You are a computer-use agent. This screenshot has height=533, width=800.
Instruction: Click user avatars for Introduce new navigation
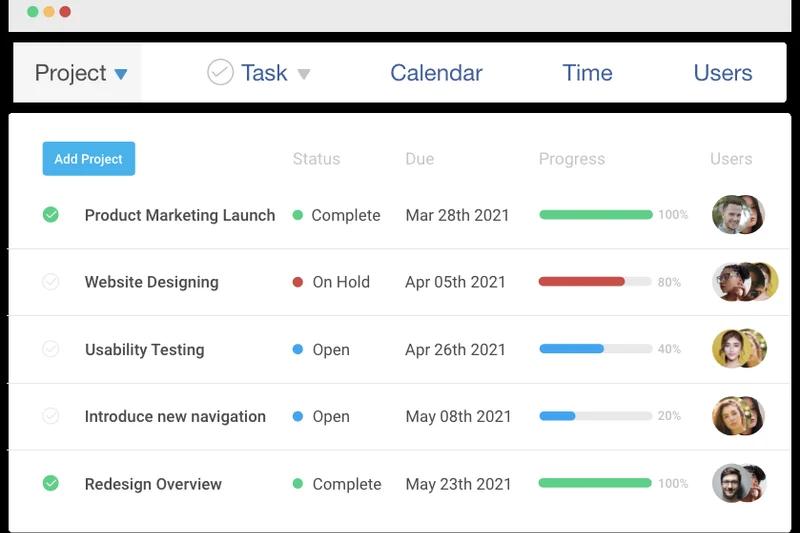[x=738, y=416]
